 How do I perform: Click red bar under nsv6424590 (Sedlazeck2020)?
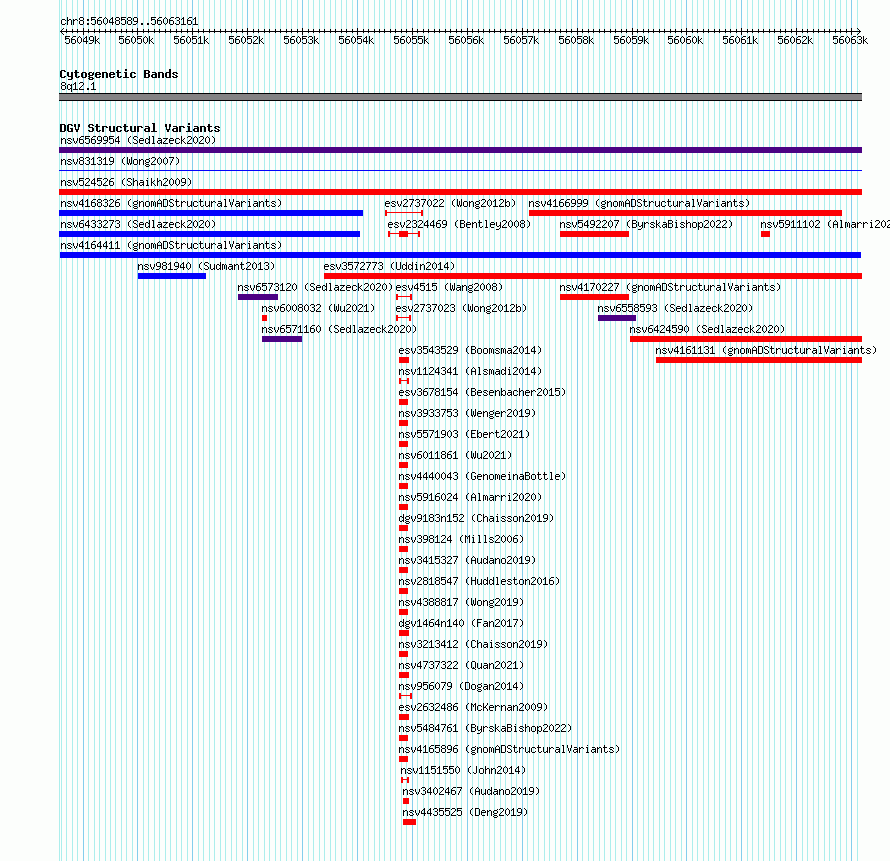pos(746,339)
